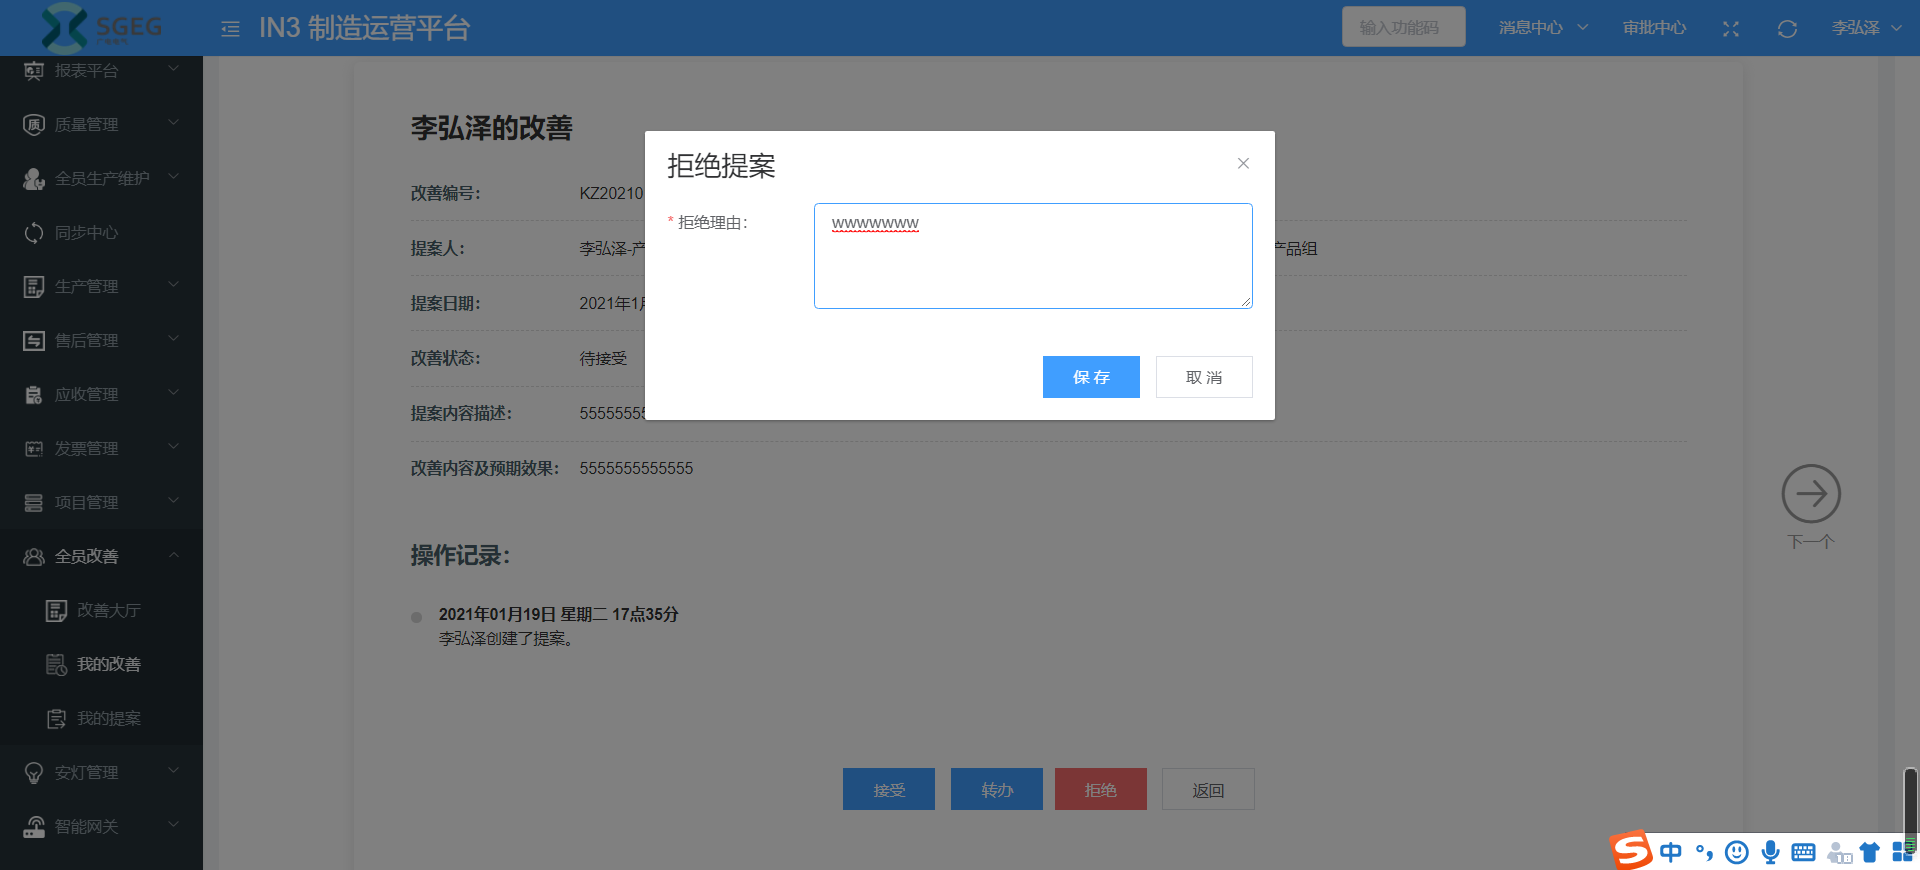Click the sidebar collapse hamburger icon
The height and width of the screenshot is (870, 1920).
click(230, 29)
